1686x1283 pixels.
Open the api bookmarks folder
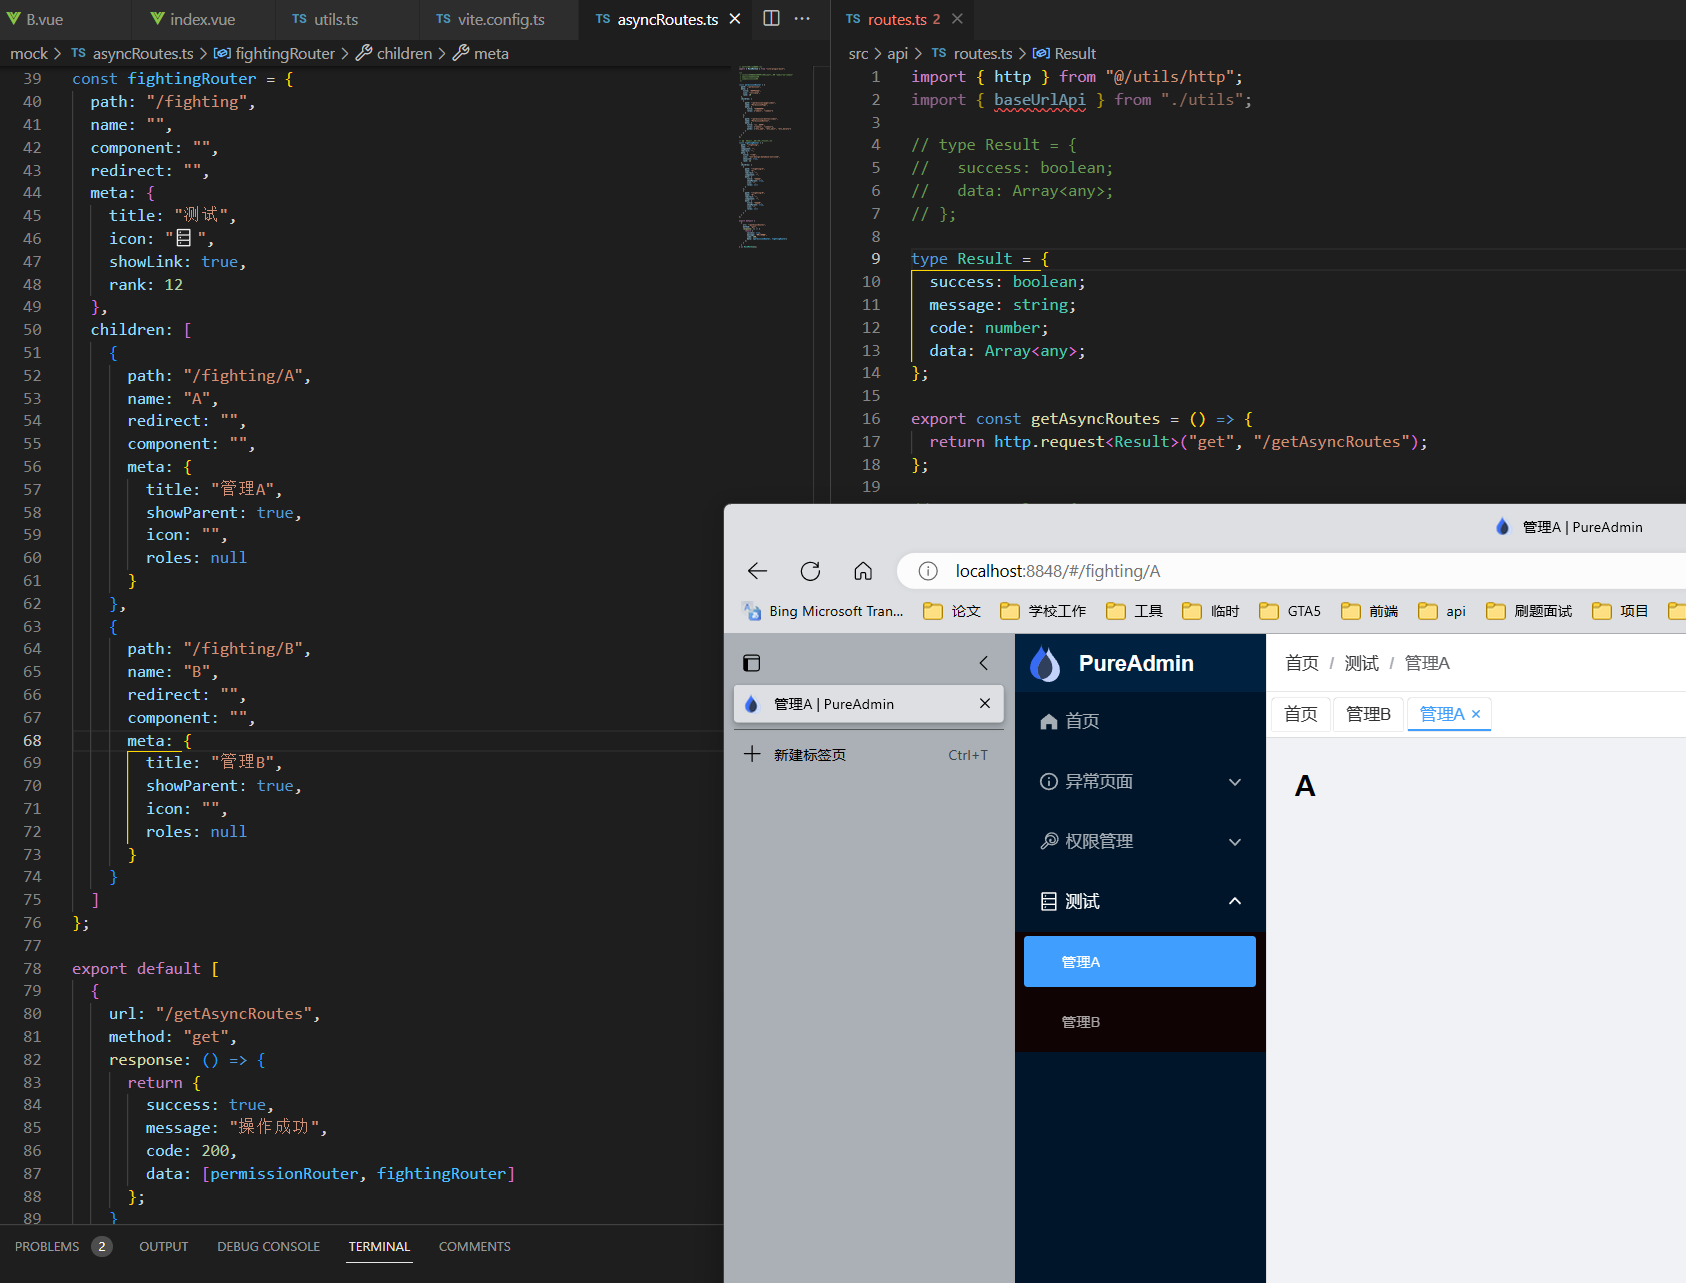pyautogui.click(x=1442, y=611)
